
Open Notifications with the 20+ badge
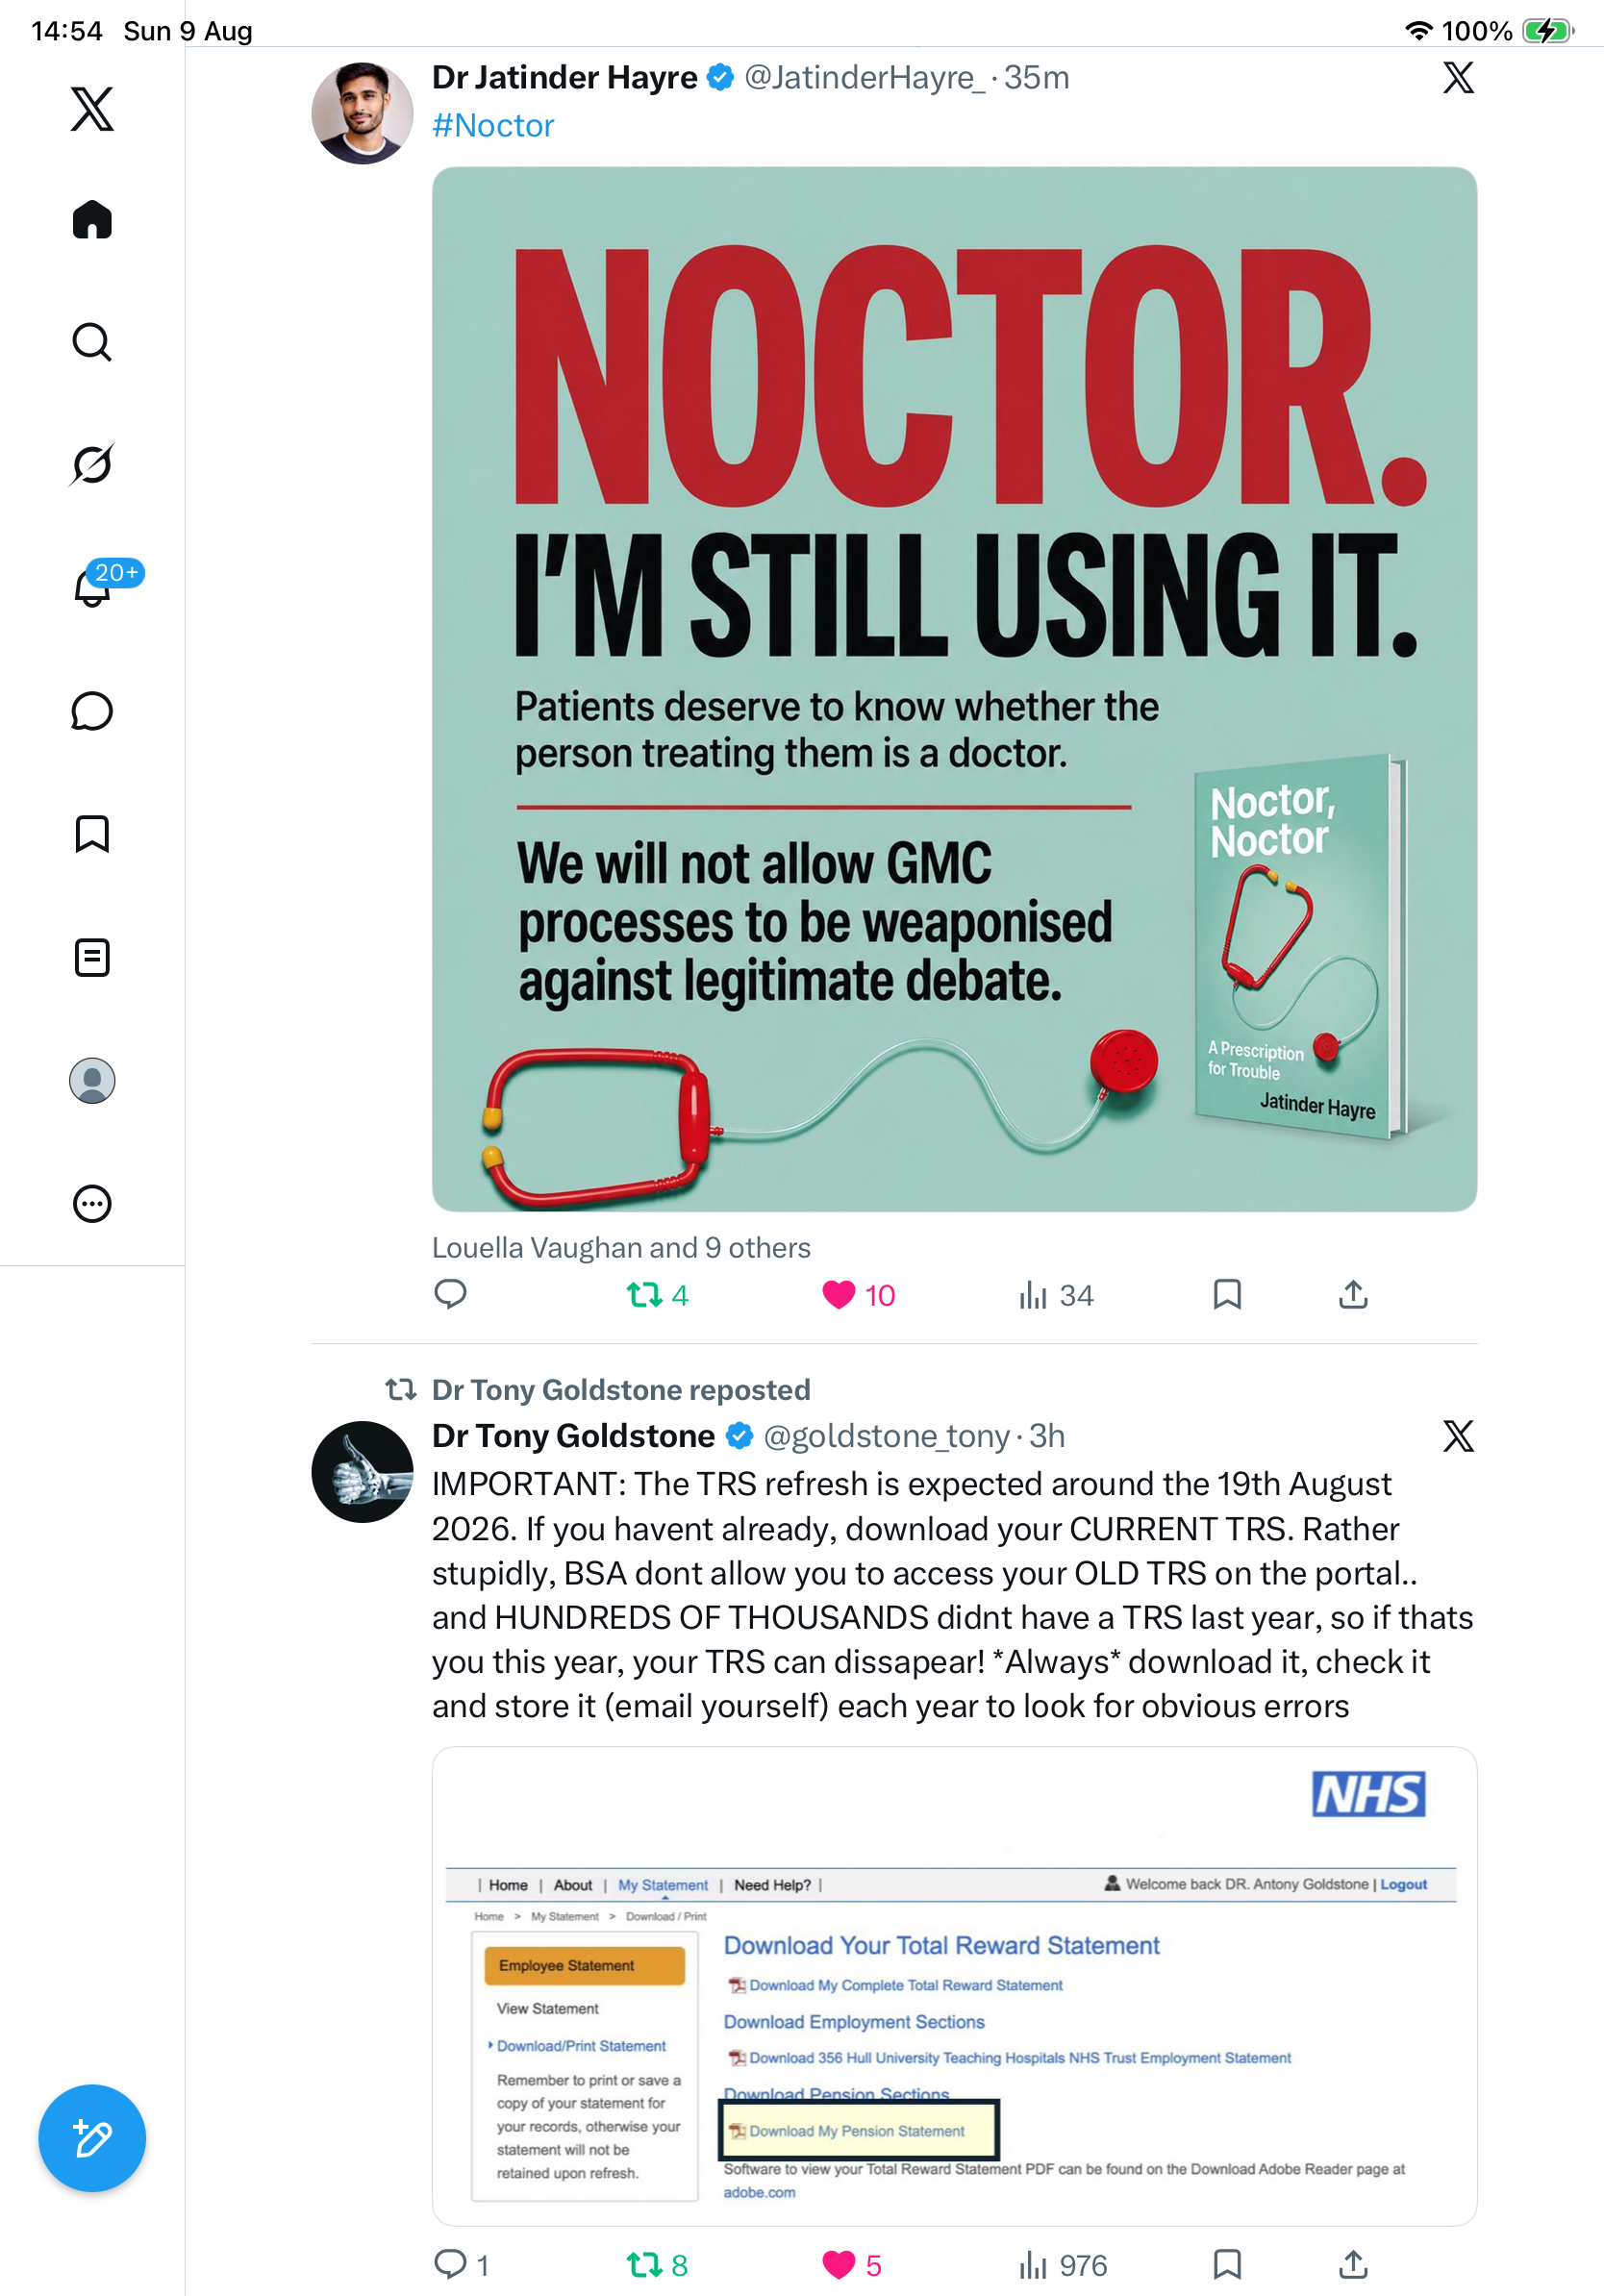pos(92,586)
